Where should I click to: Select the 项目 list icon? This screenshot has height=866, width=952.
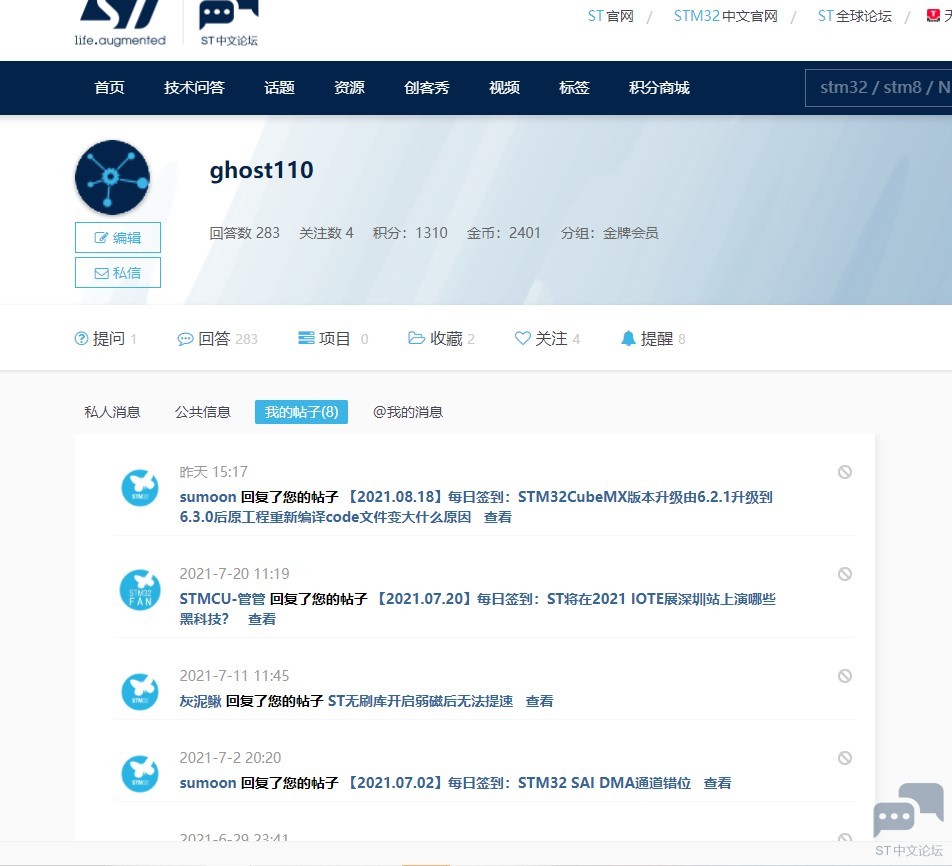306,338
